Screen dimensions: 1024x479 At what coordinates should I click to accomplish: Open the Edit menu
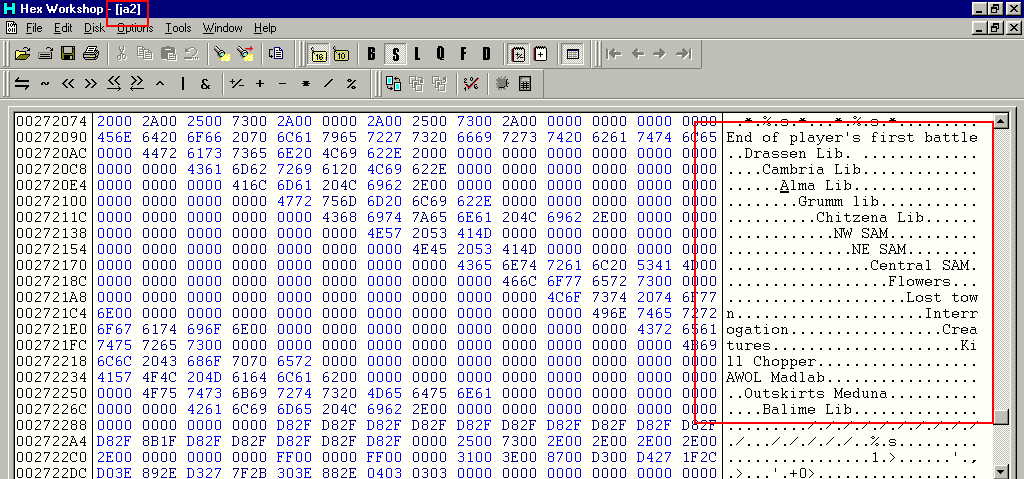coord(63,28)
